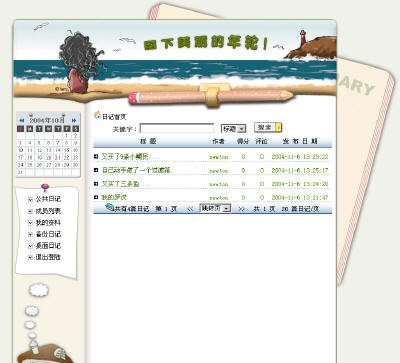This screenshot has width=400, height=363.
Task: Click the 得分 value on 13:29:22 row
Action: pos(243,157)
